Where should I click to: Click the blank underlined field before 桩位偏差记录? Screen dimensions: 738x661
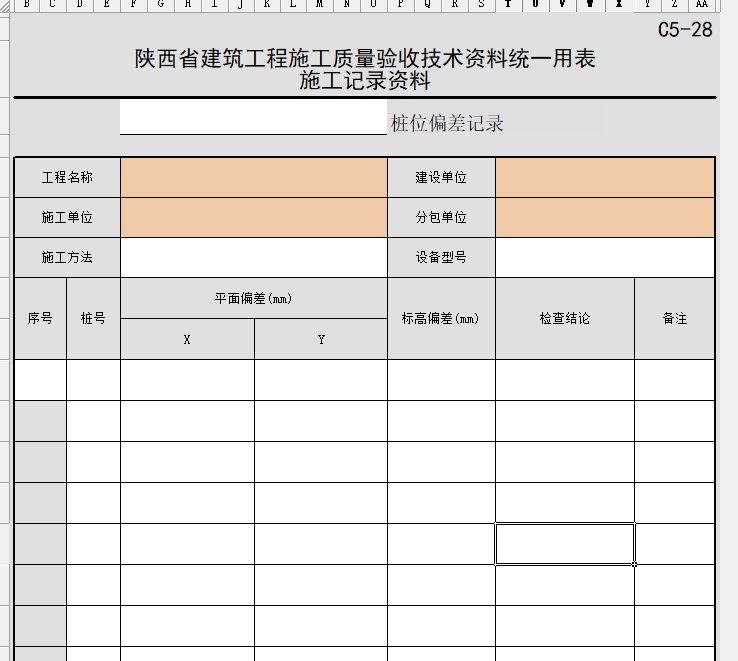pos(253,122)
